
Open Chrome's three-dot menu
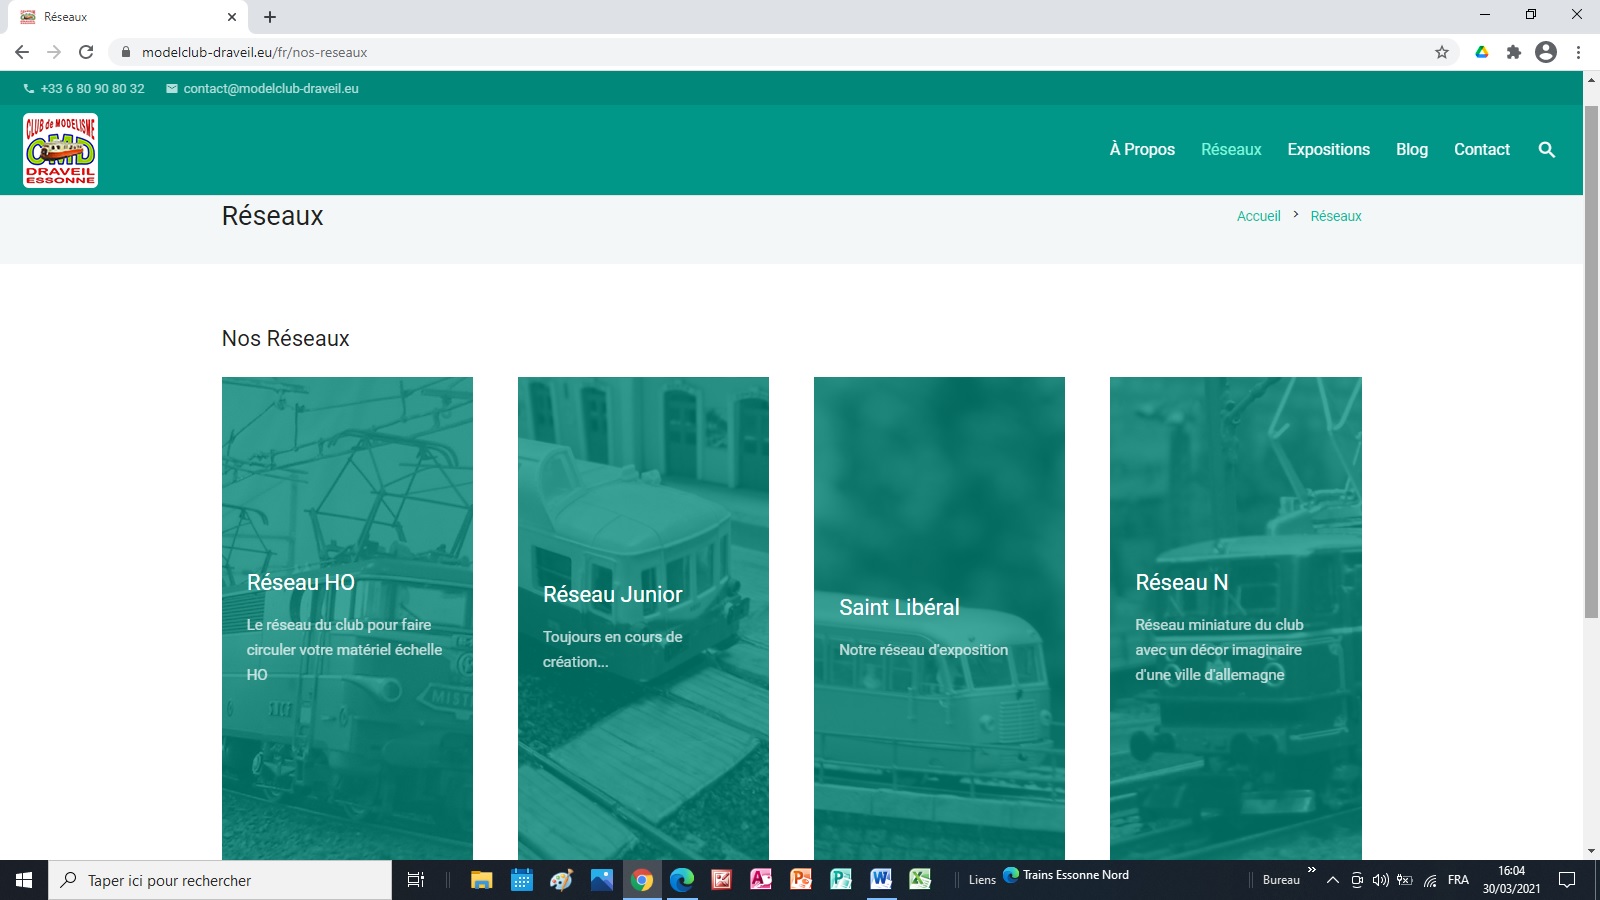pyautogui.click(x=1578, y=52)
